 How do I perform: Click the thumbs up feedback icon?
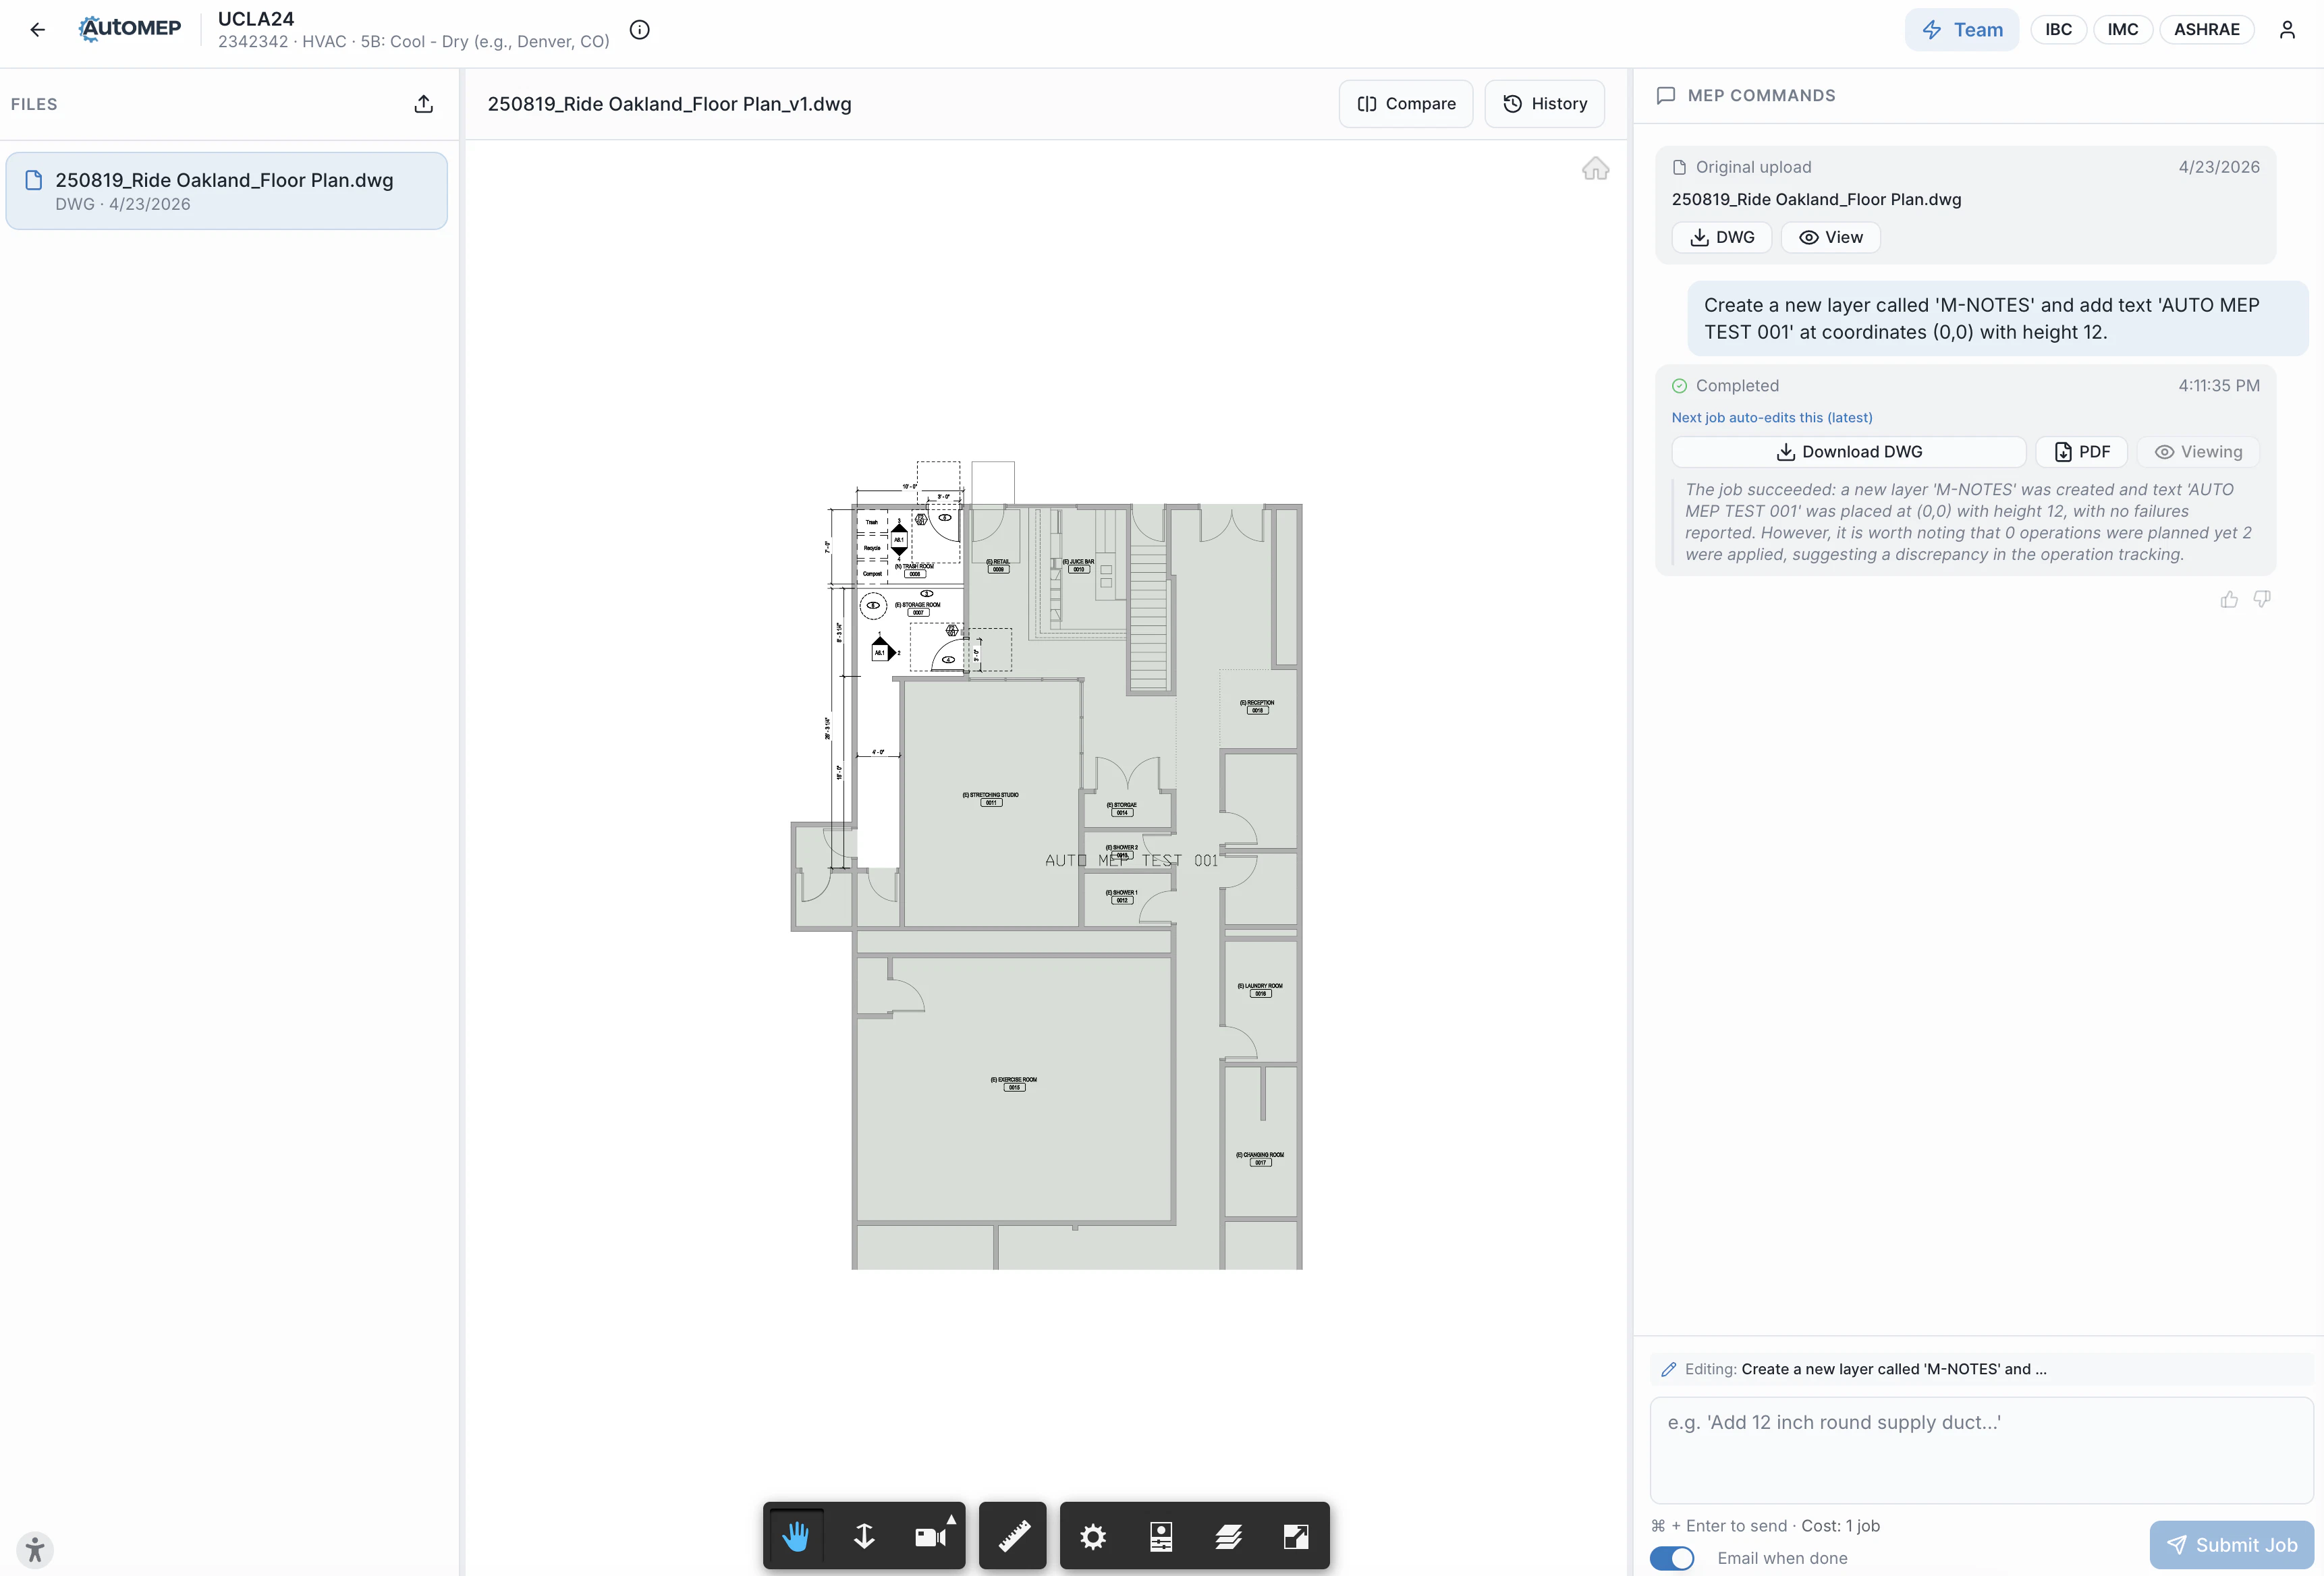[x=2229, y=599]
